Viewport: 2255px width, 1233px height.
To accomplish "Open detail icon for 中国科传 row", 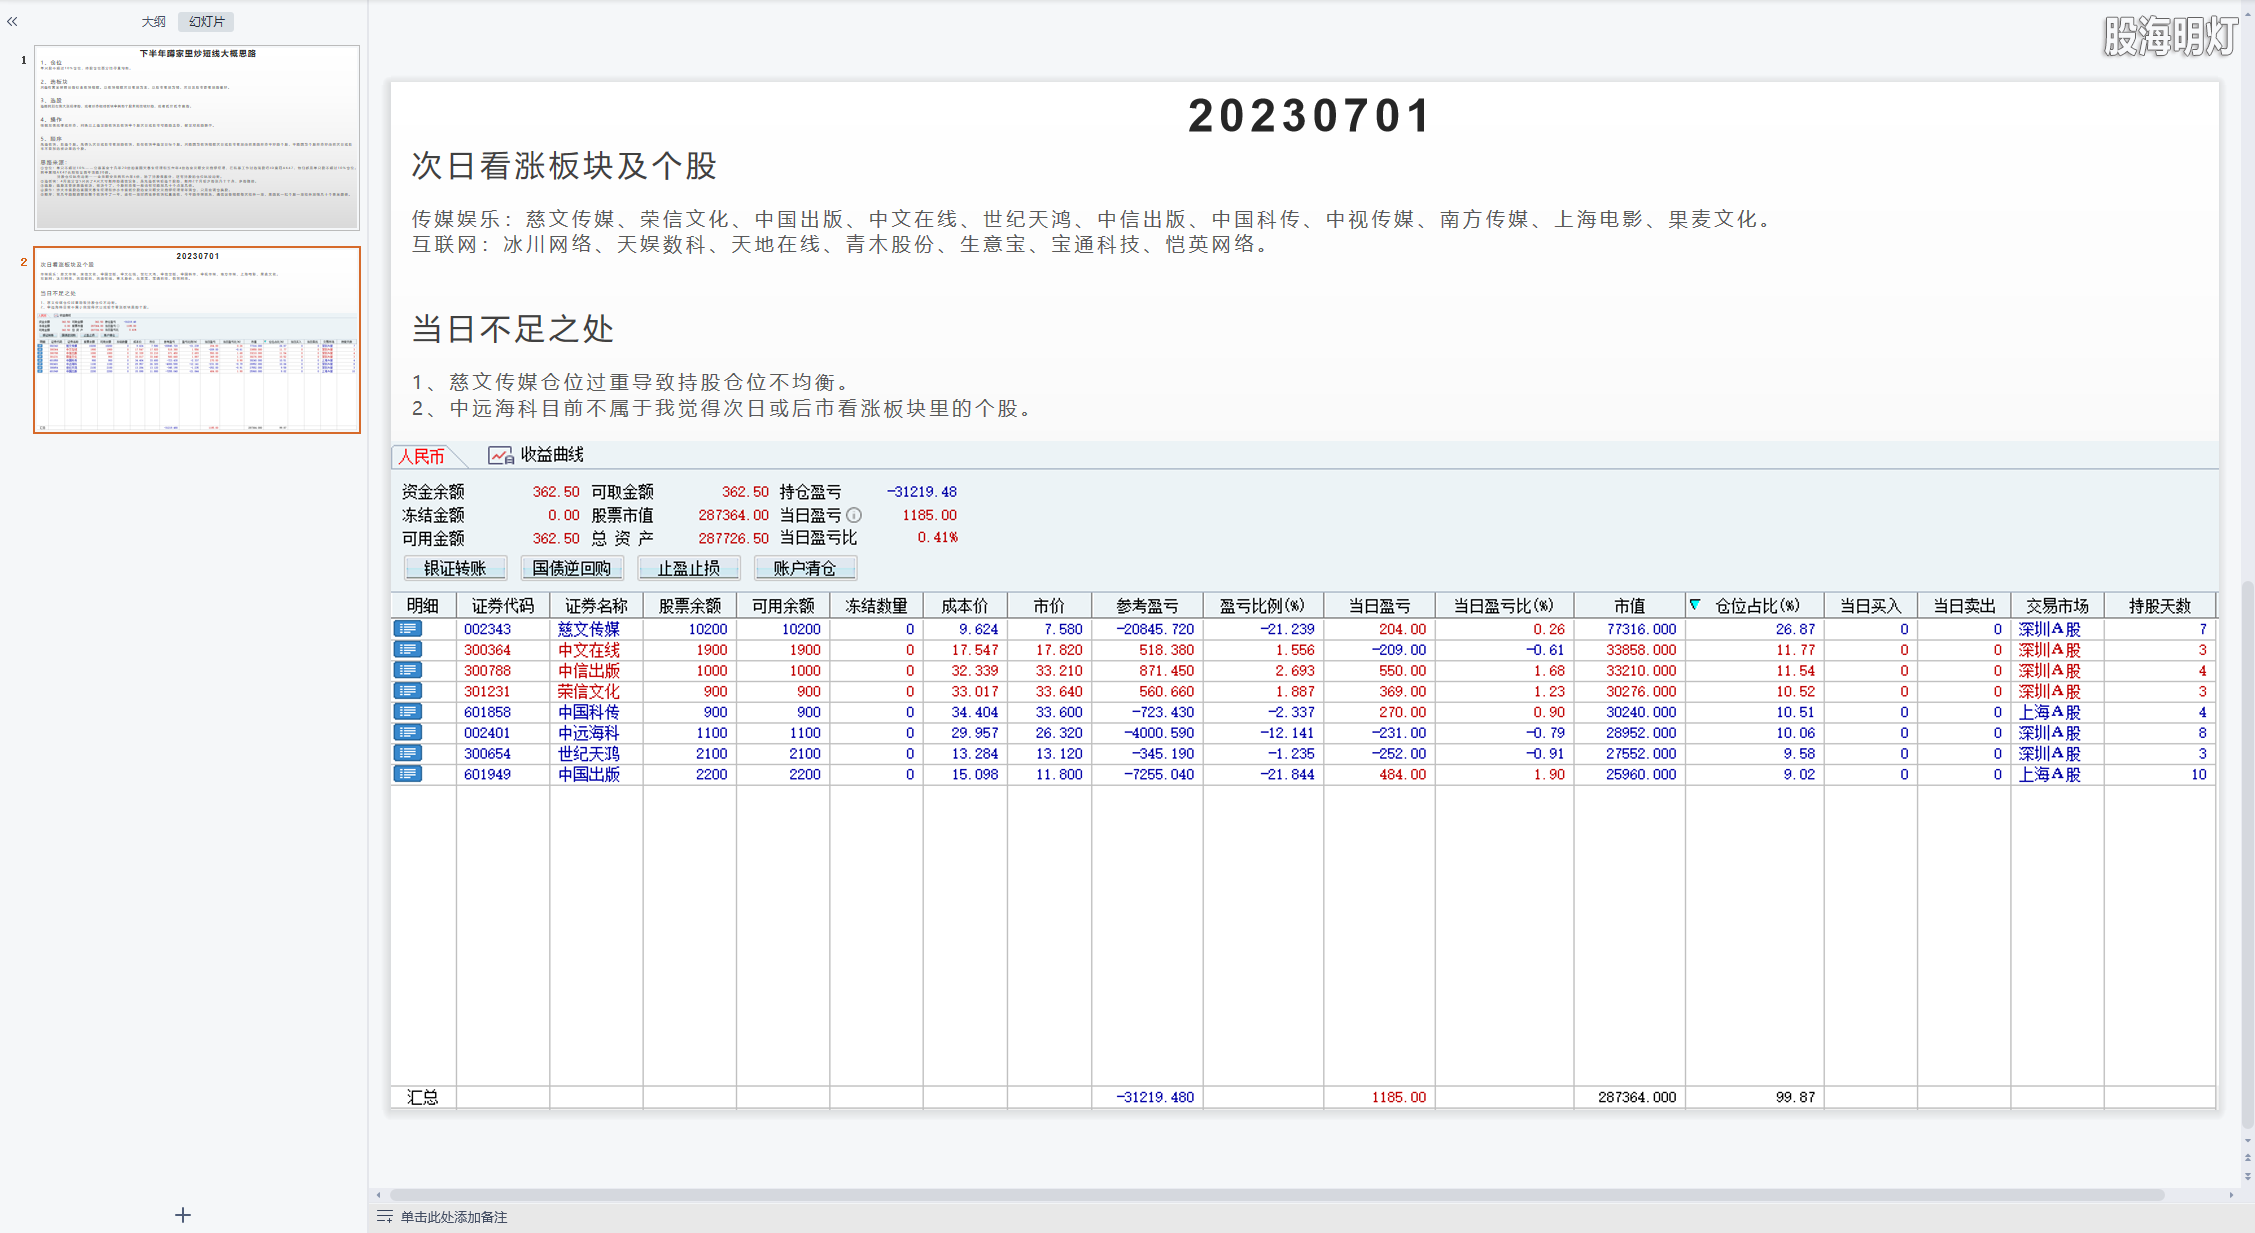I will pyautogui.click(x=408, y=712).
